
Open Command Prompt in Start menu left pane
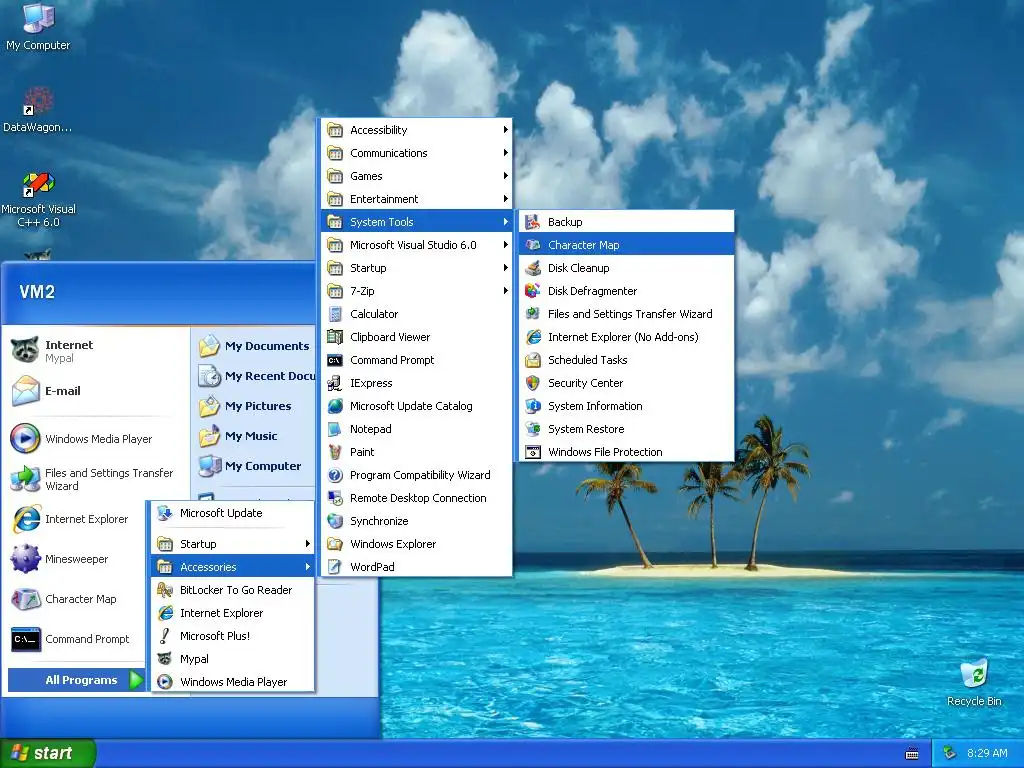pyautogui.click(x=76, y=639)
